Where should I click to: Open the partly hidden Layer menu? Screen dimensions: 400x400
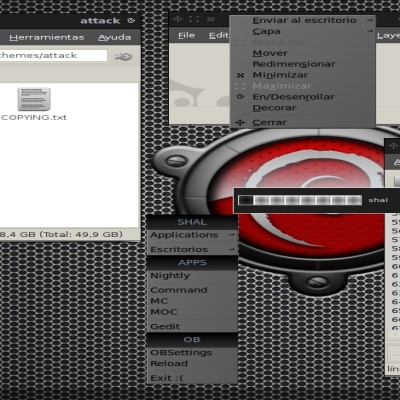coord(388,35)
